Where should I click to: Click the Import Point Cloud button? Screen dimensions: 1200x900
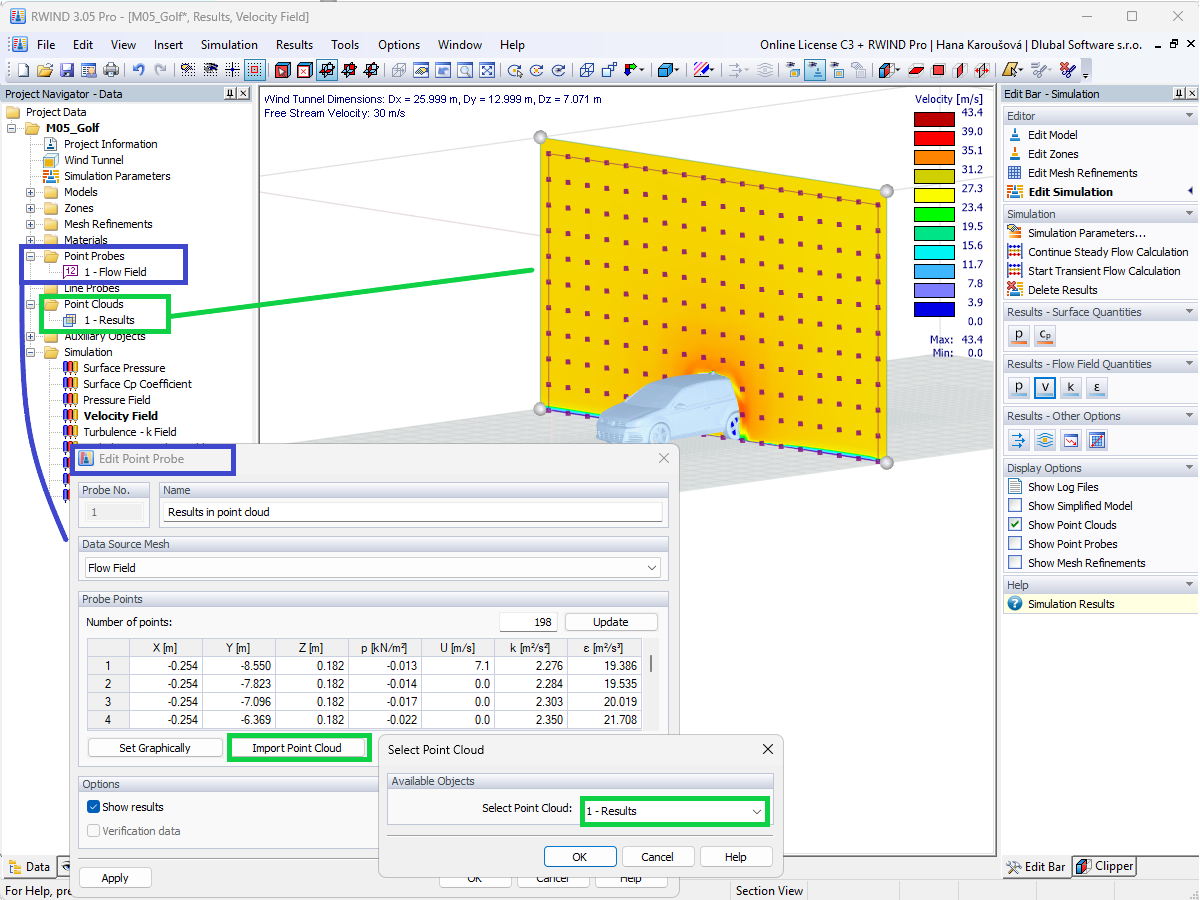click(x=299, y=747)
